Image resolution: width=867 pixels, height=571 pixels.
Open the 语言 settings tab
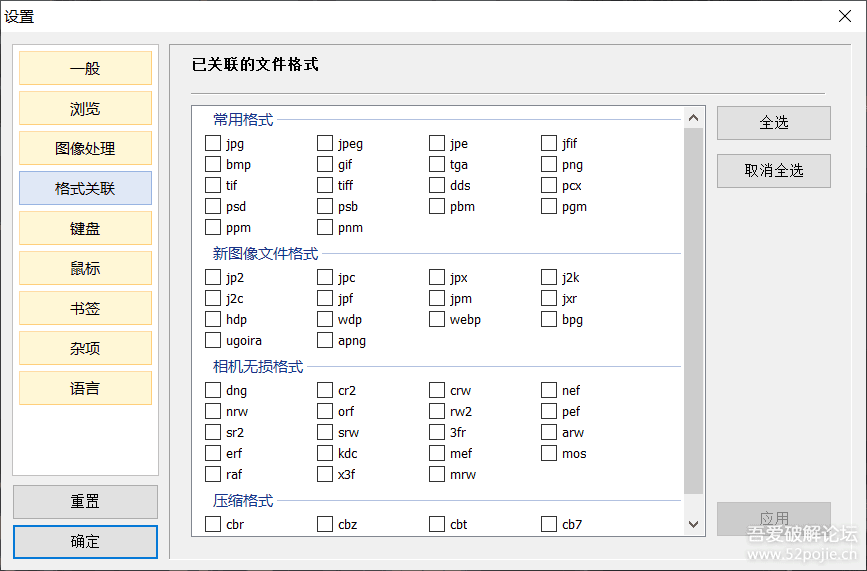coord(85,388)
